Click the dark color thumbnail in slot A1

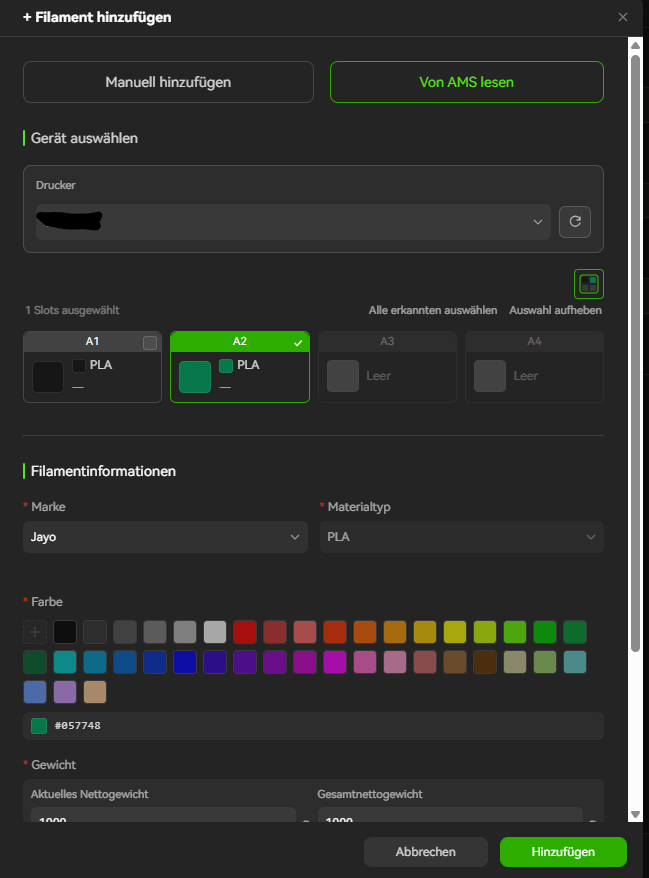point(48,376)
